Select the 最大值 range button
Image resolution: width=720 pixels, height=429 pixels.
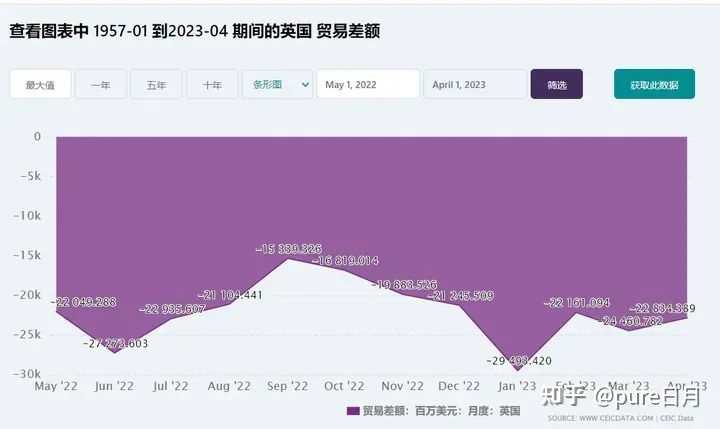[x=40, y=84]
